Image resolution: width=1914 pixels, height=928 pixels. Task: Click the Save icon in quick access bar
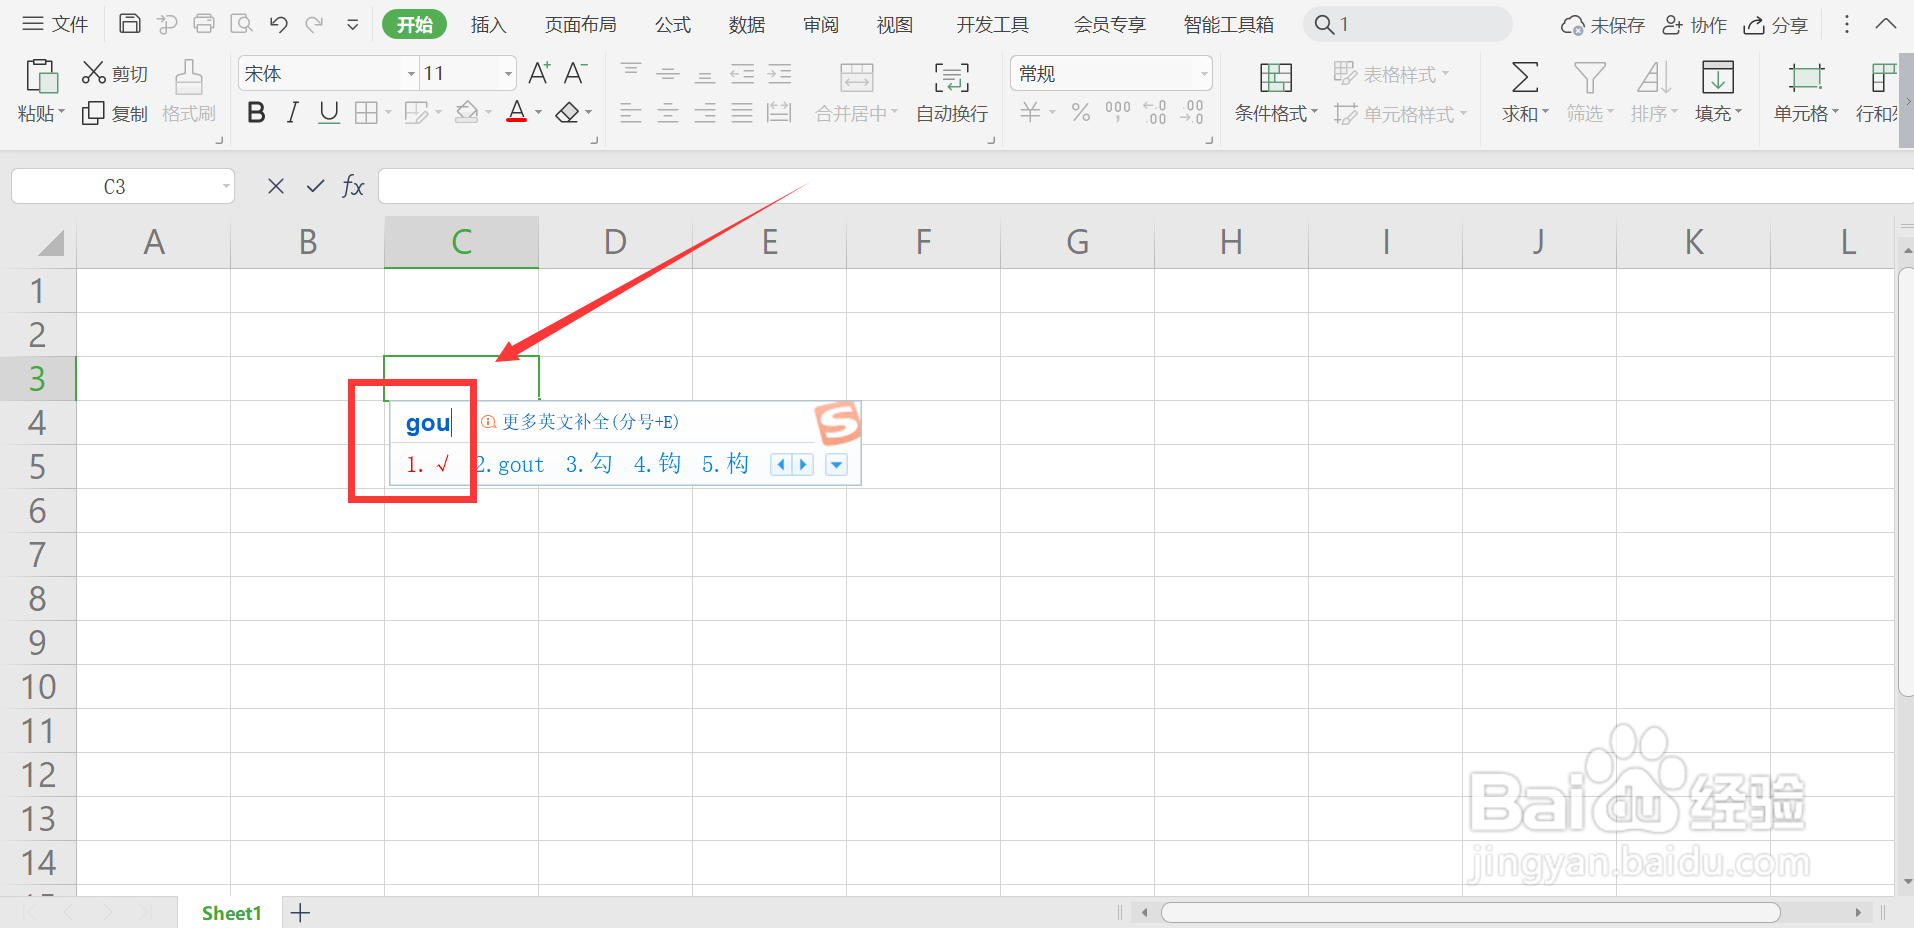pyautogui.click(x=130, y=24)
